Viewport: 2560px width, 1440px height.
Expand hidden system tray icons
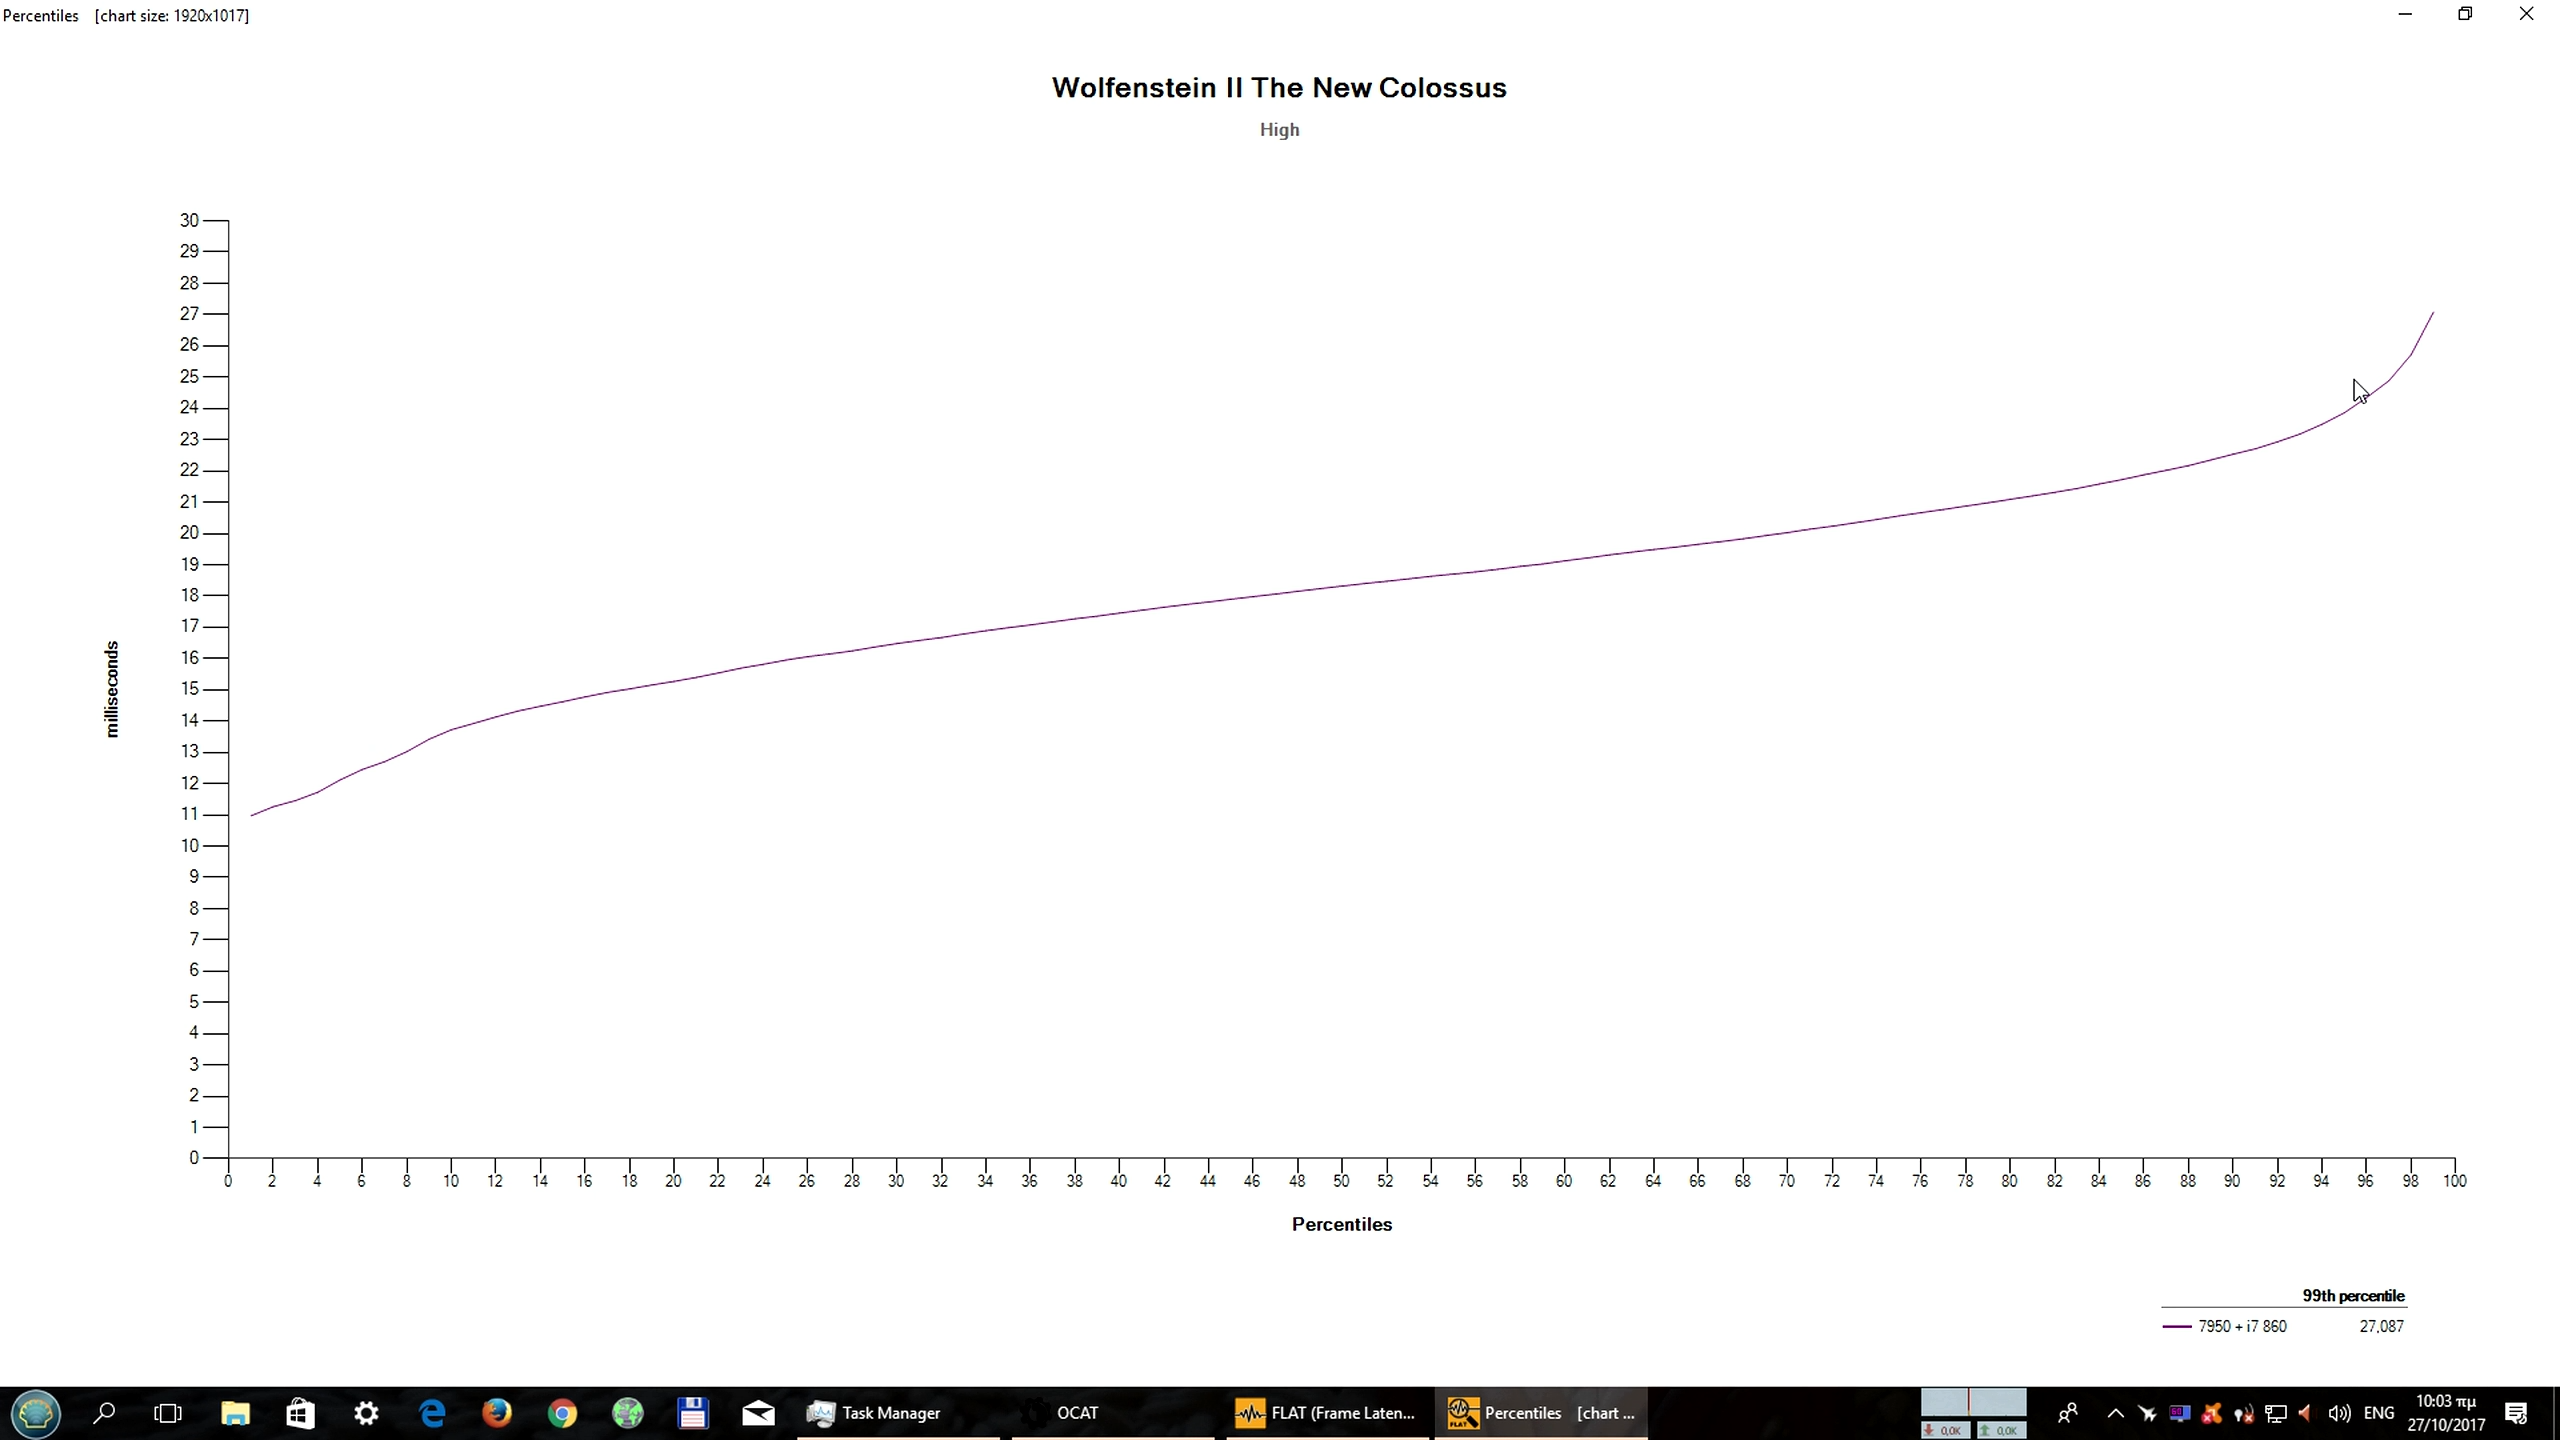[2115, 1413]
